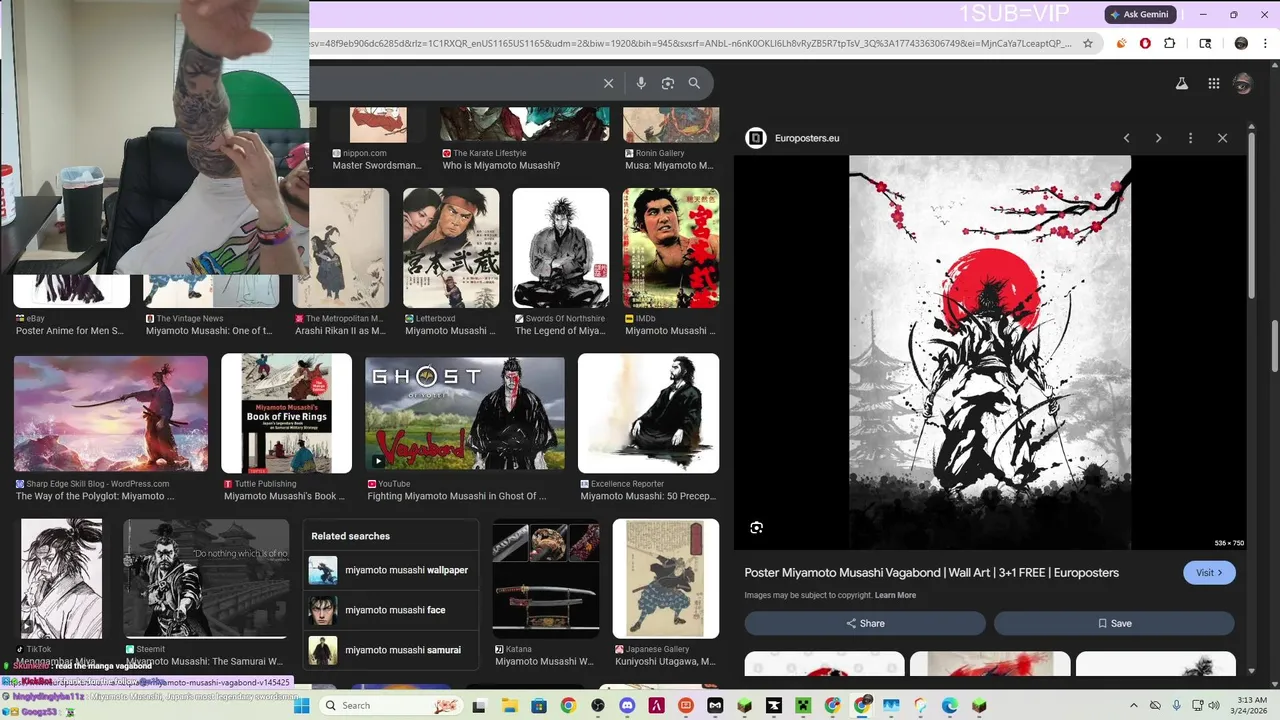The image size is (1280, 720).
Task: Select related search miyamoto musashi wallpaper
Action: [x=390, y=570]
